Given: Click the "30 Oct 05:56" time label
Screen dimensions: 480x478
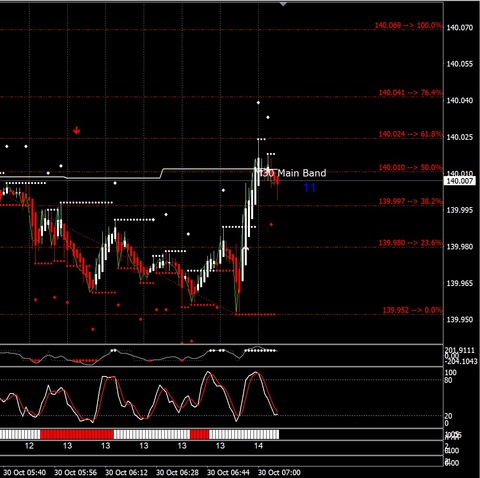Looking at the screenshot, I should (x=76, y=472).
